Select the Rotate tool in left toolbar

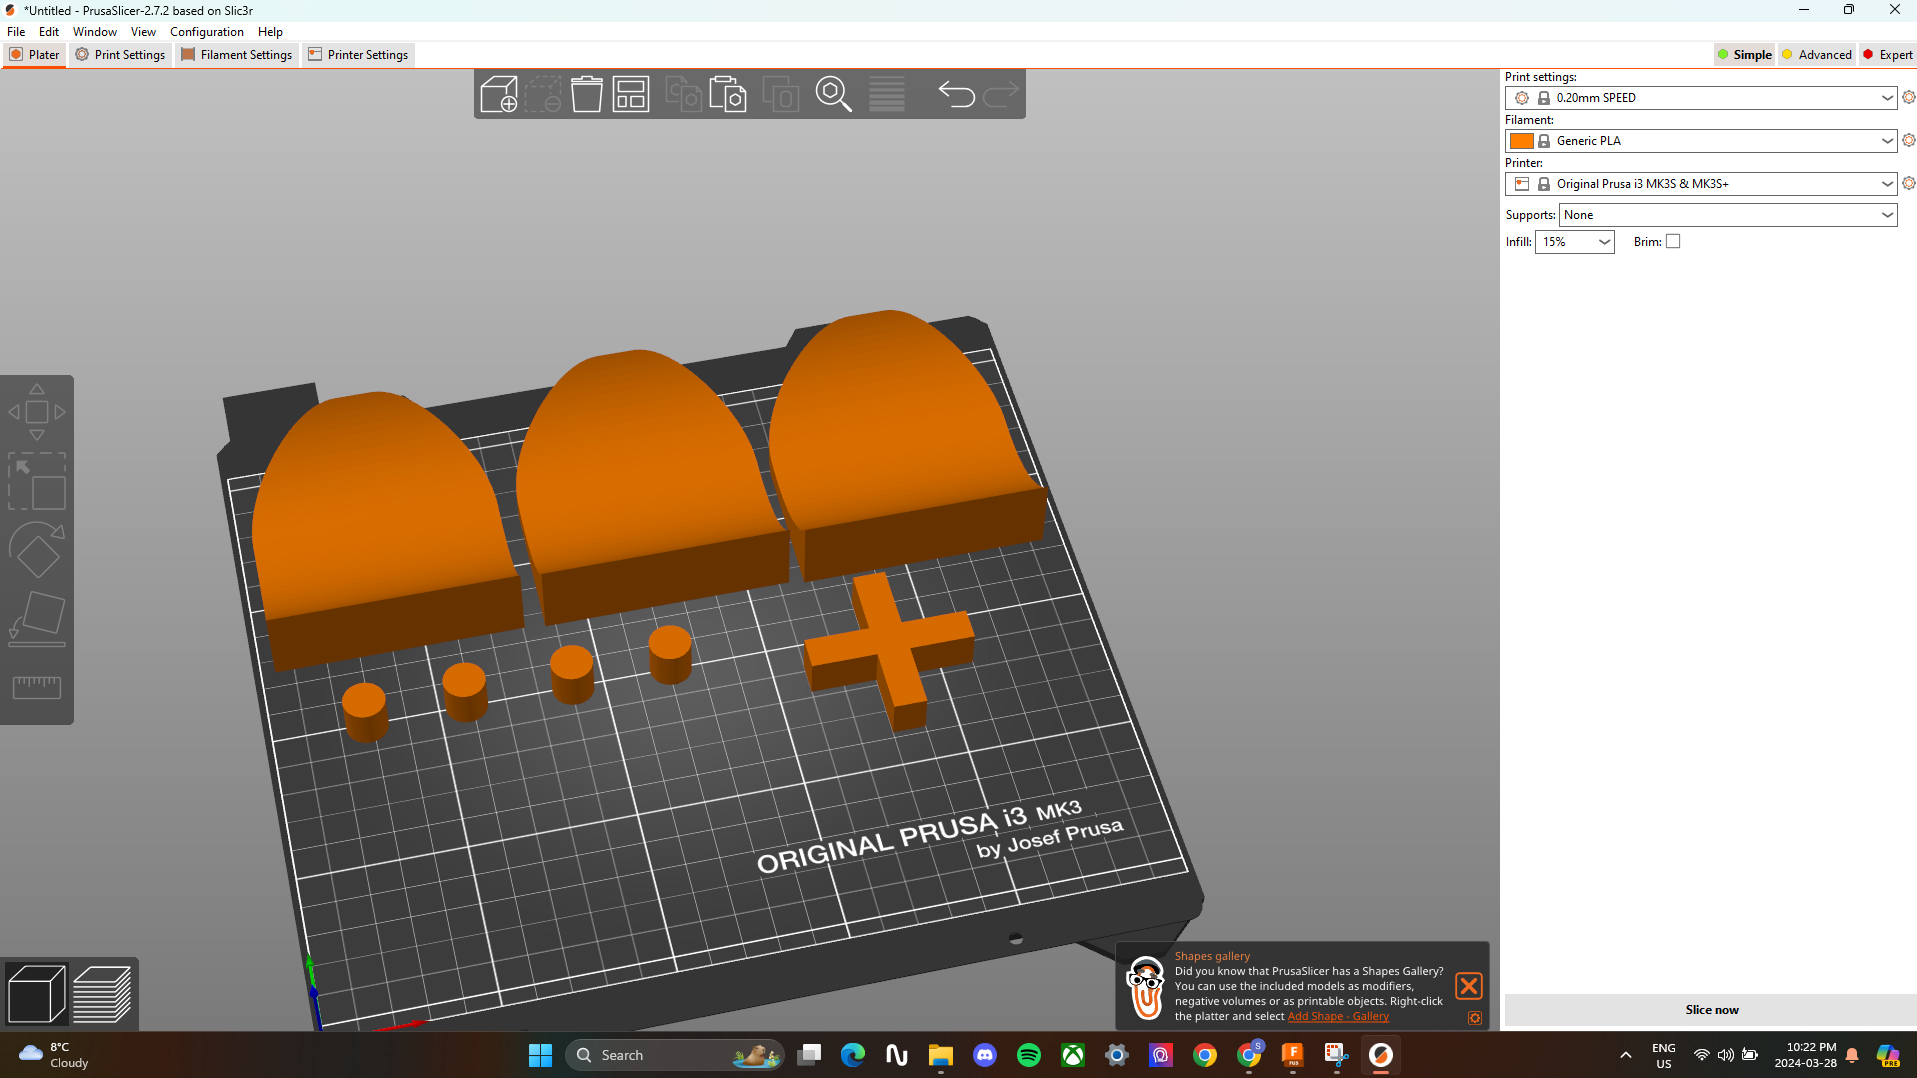[37, 550]
